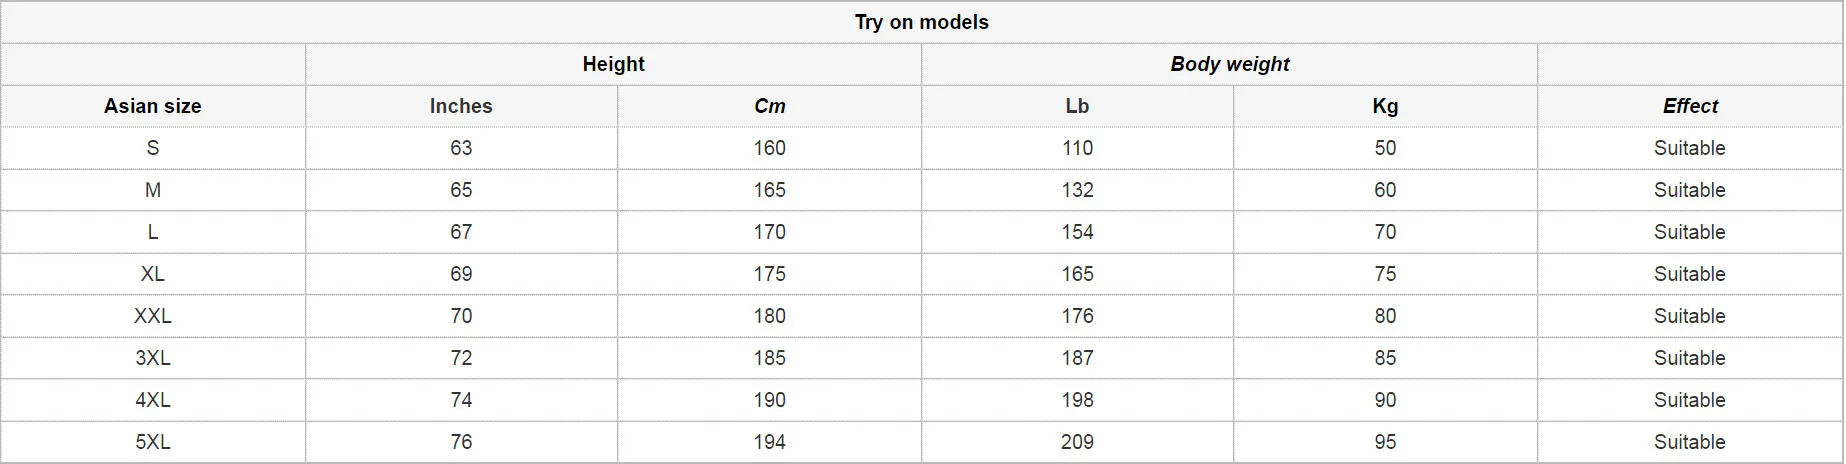Click the 209 lb weight value

[1077, 442]
